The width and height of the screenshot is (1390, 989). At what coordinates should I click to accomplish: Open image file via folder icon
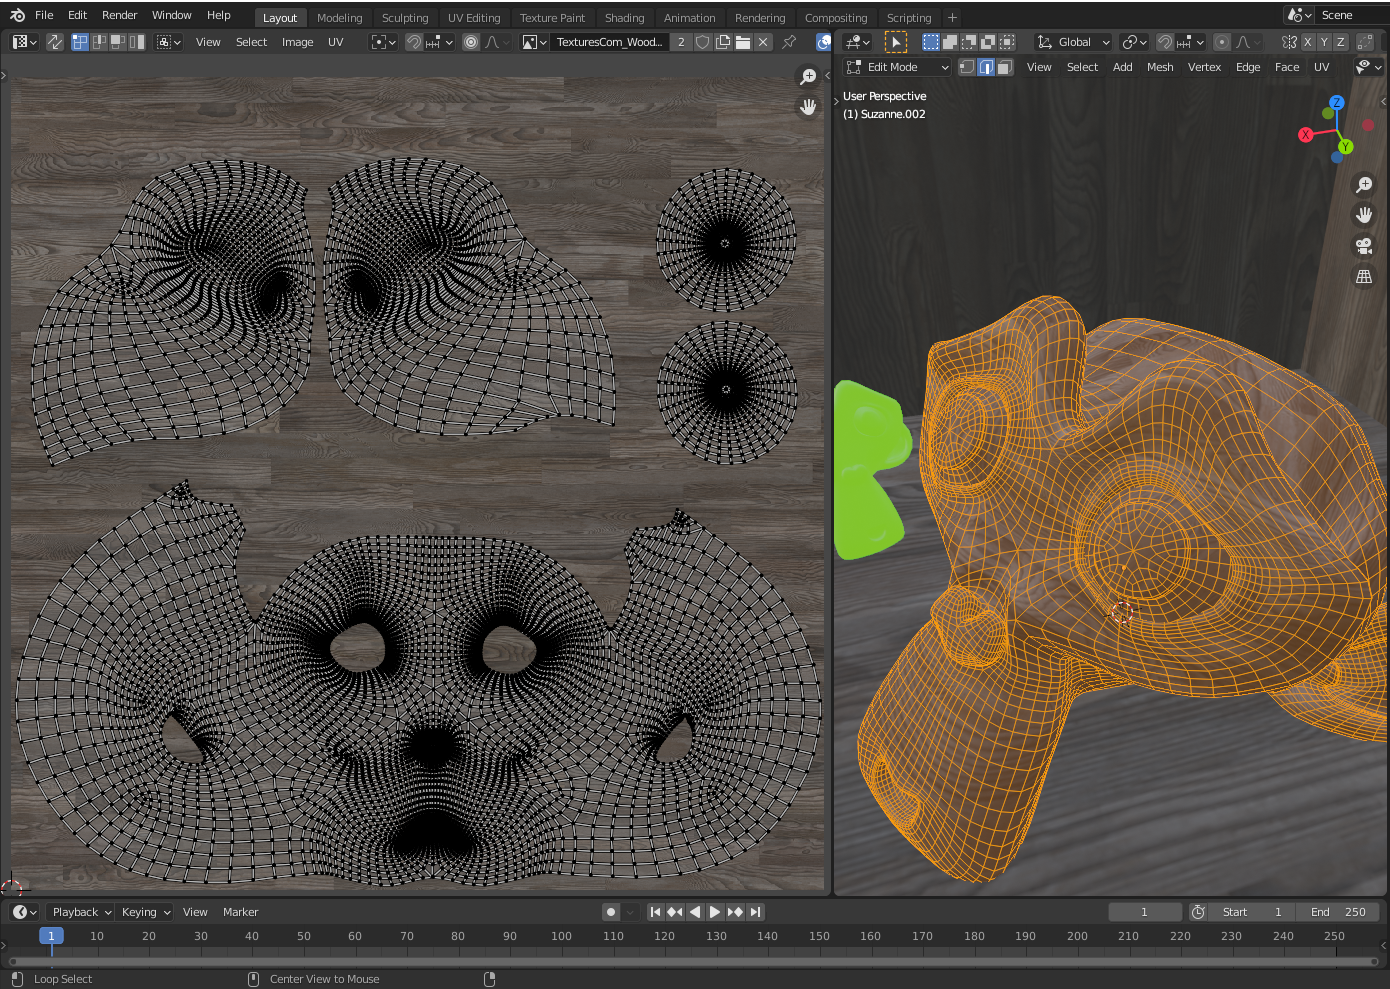pos(743,42)
